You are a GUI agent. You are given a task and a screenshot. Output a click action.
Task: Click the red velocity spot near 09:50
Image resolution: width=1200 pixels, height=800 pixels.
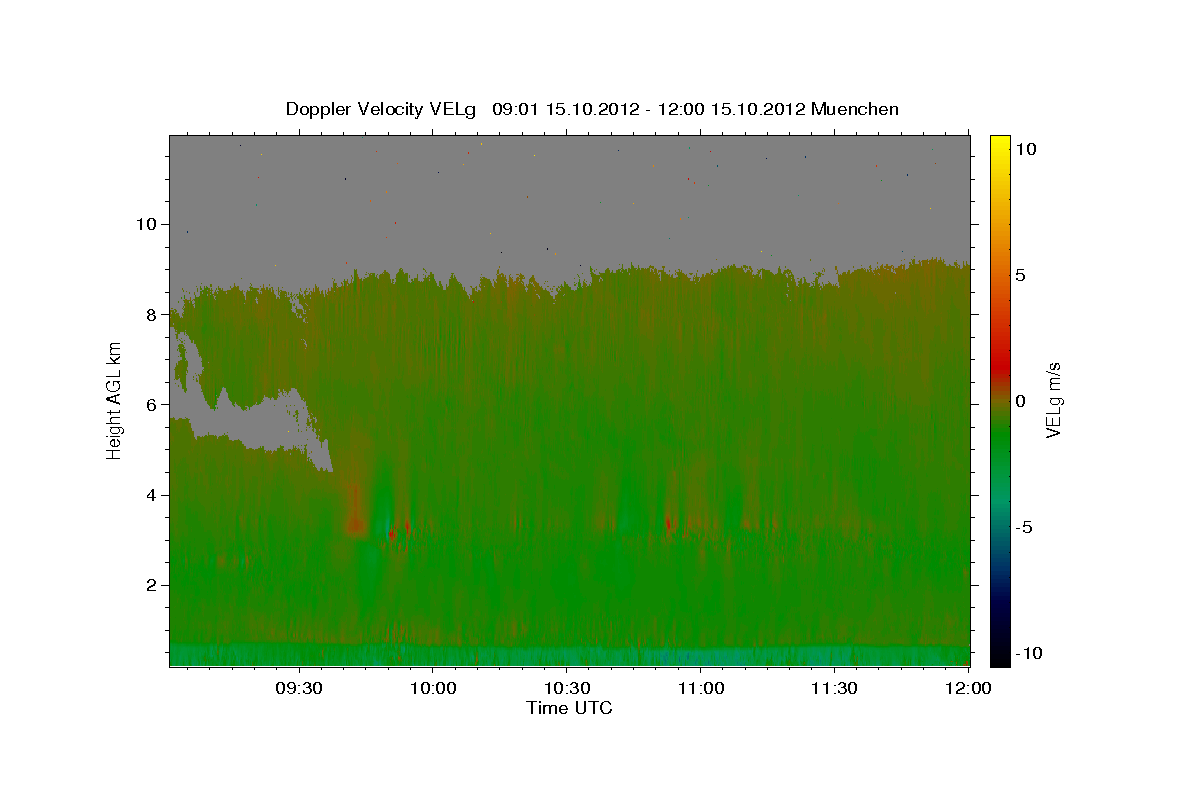tap(392, 534)
